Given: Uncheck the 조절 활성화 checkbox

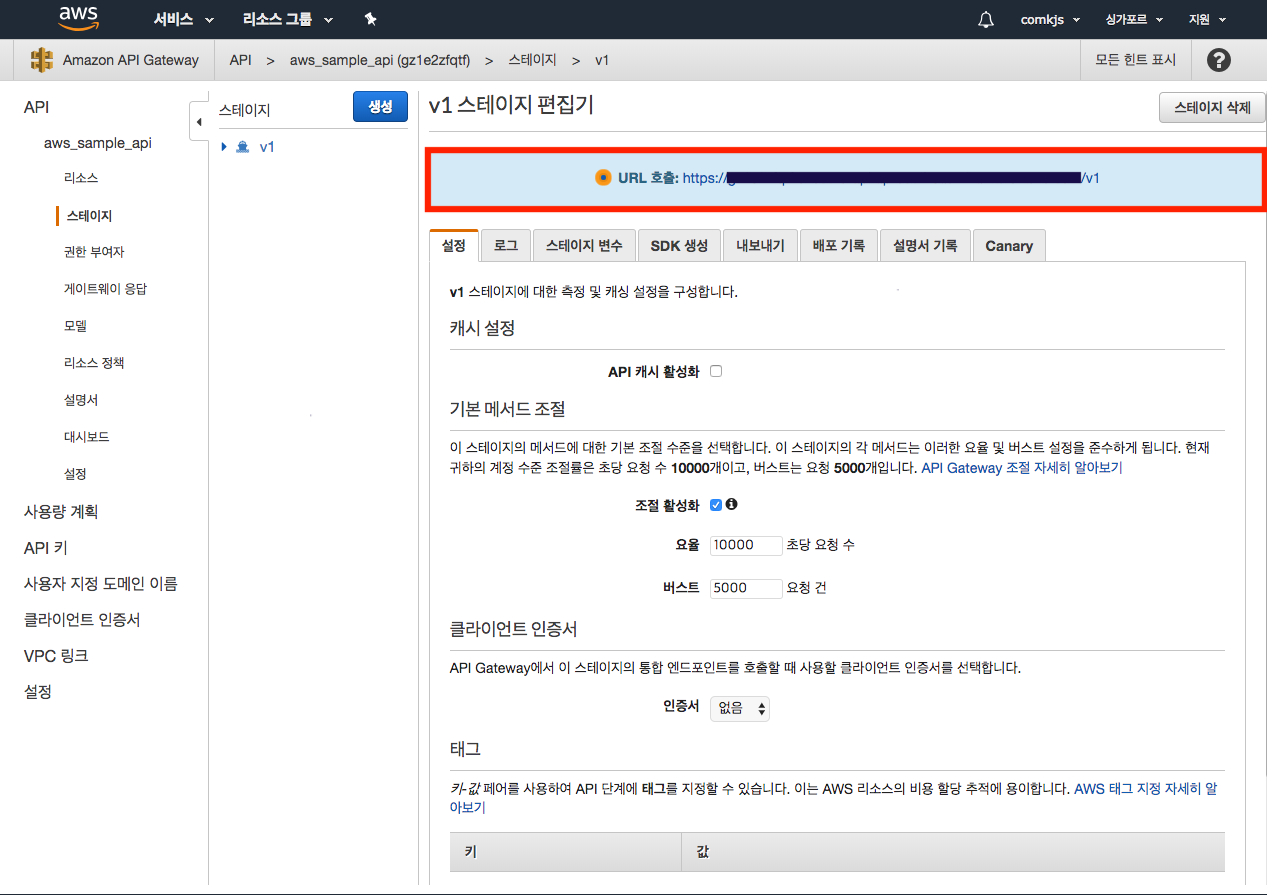Looking at the screenshot, I should (716, 505).
